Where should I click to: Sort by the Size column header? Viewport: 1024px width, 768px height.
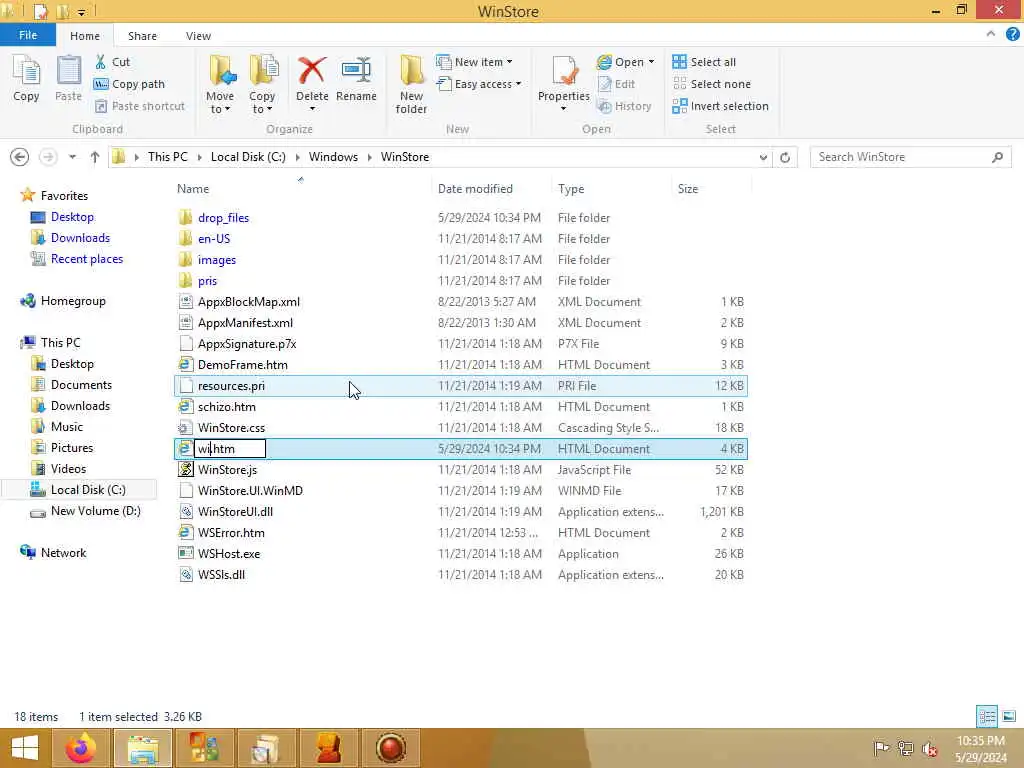click(688, 189)
